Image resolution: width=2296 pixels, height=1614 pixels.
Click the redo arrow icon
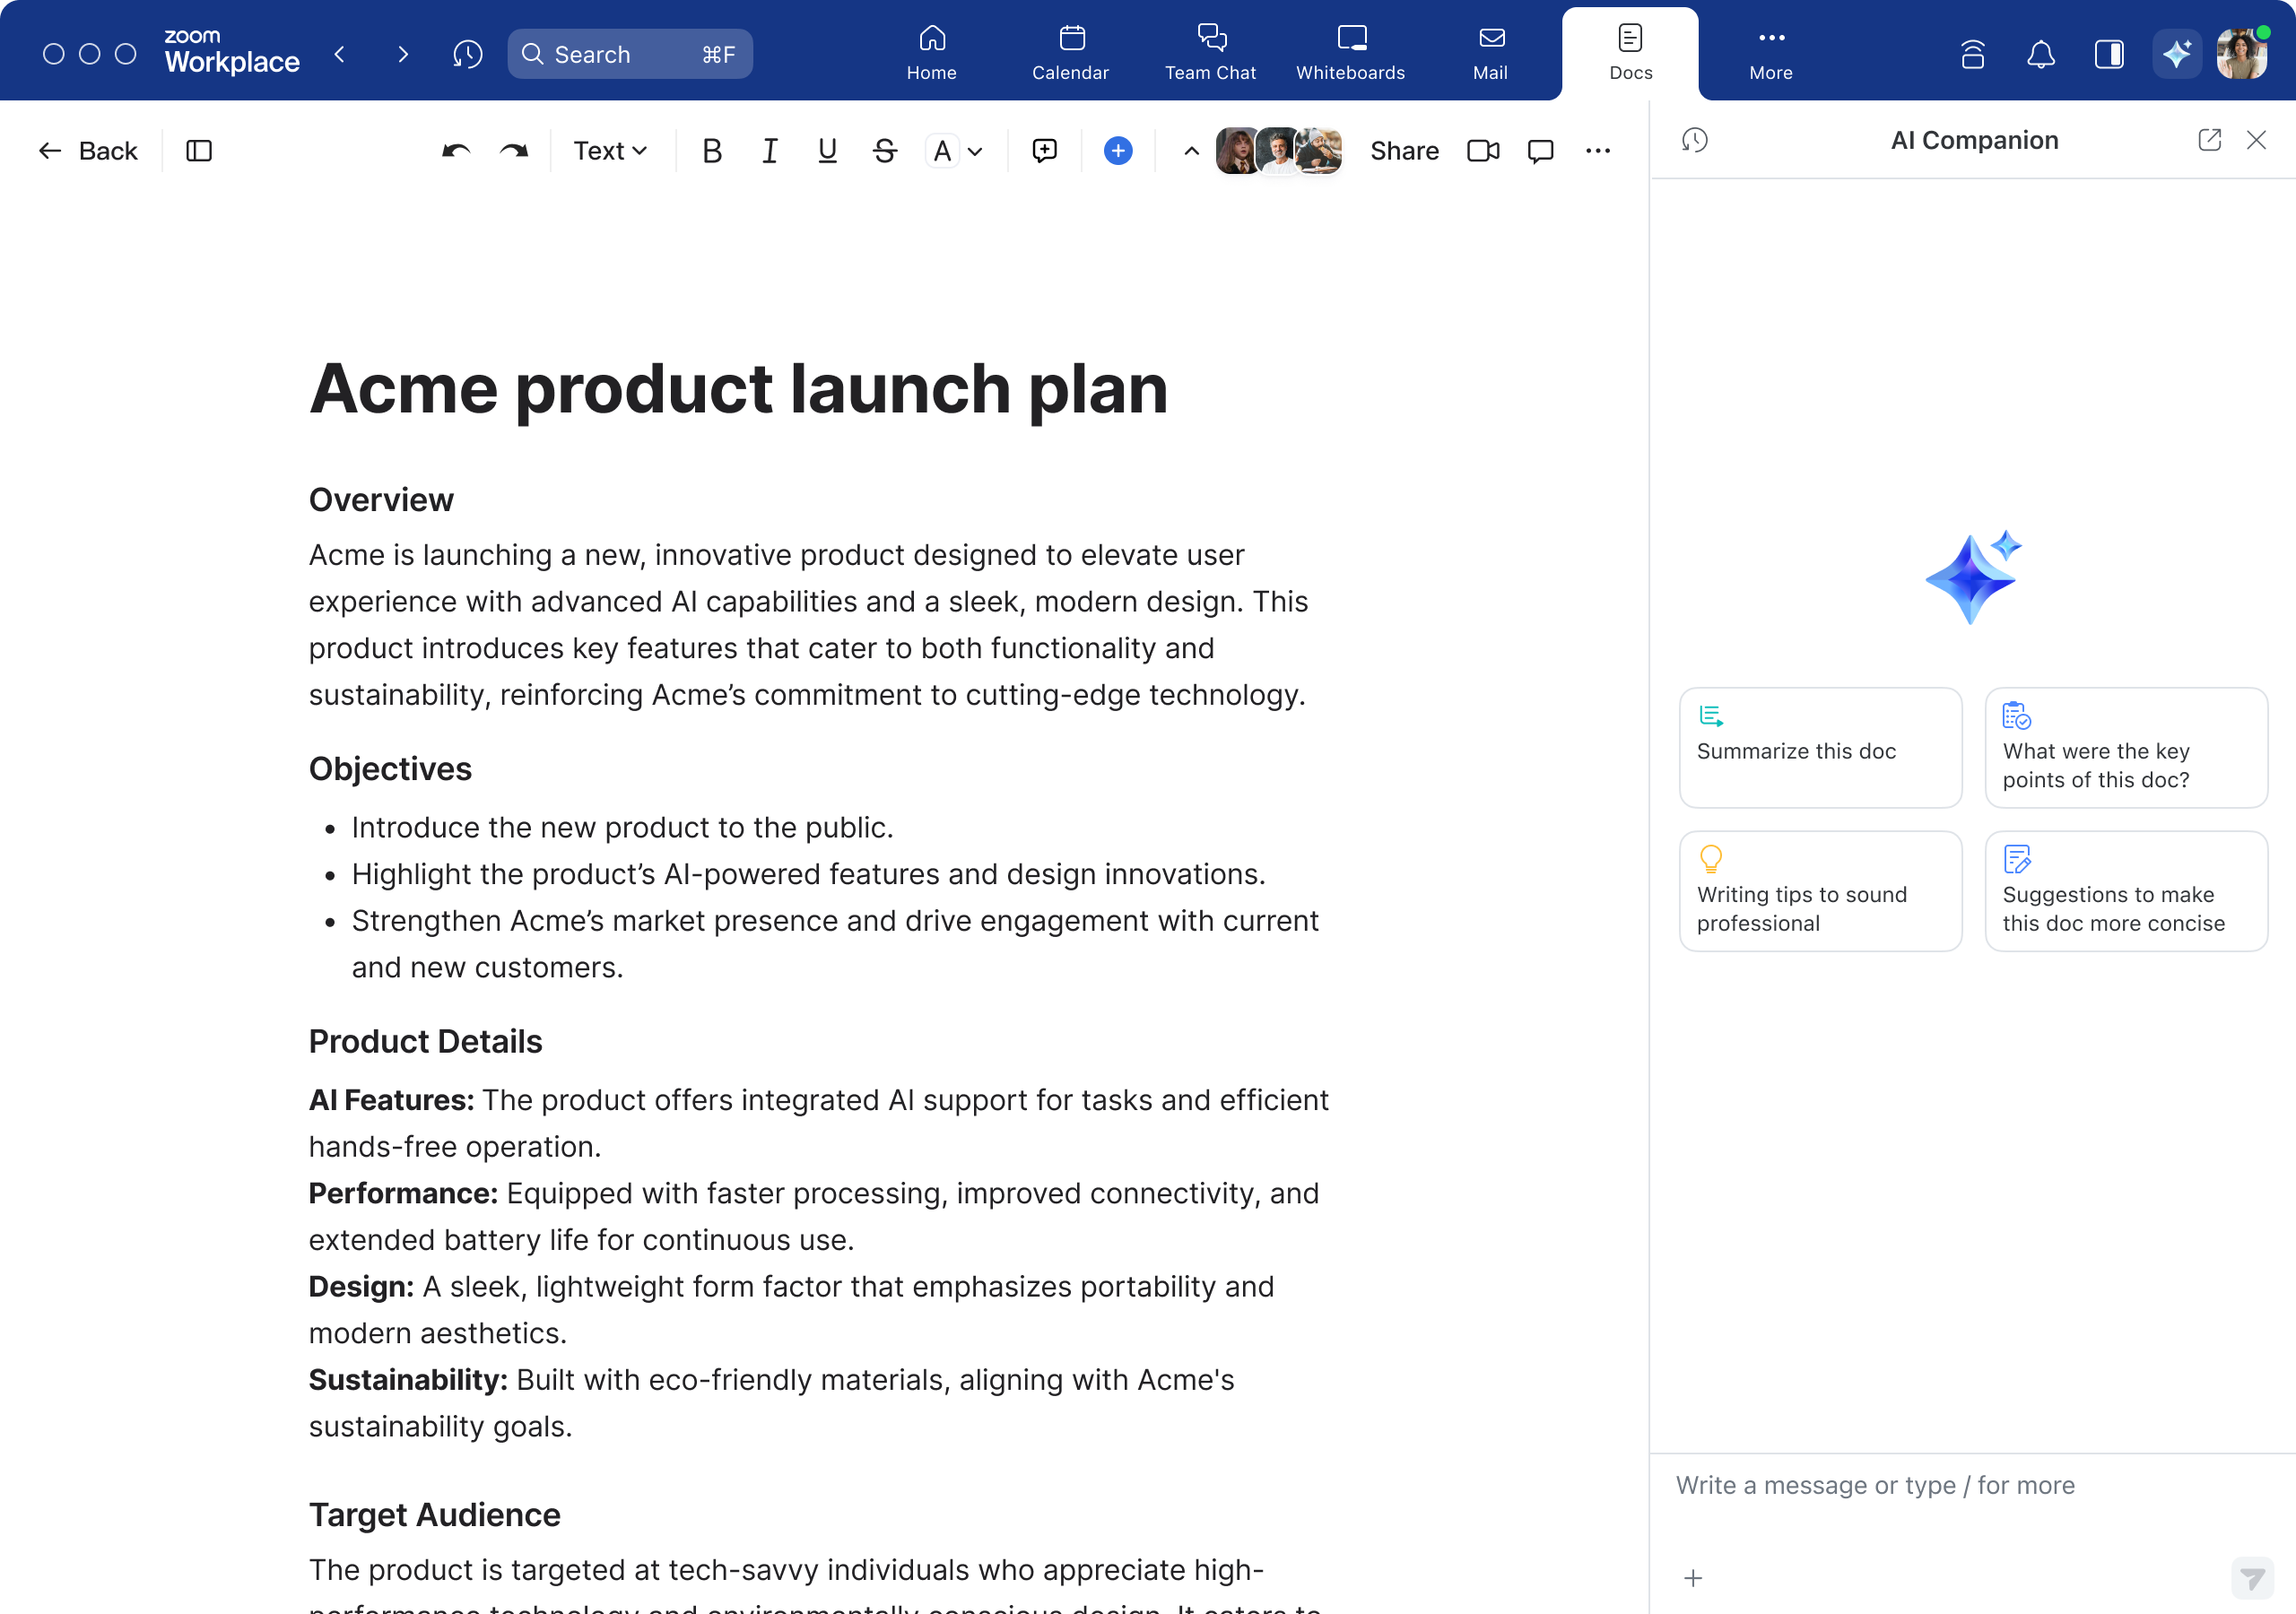(514, 151)
